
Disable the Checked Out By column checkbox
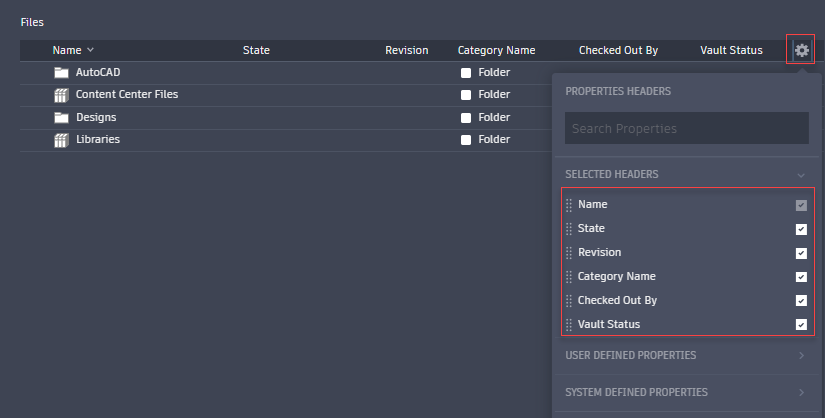[x=801, y=301]
